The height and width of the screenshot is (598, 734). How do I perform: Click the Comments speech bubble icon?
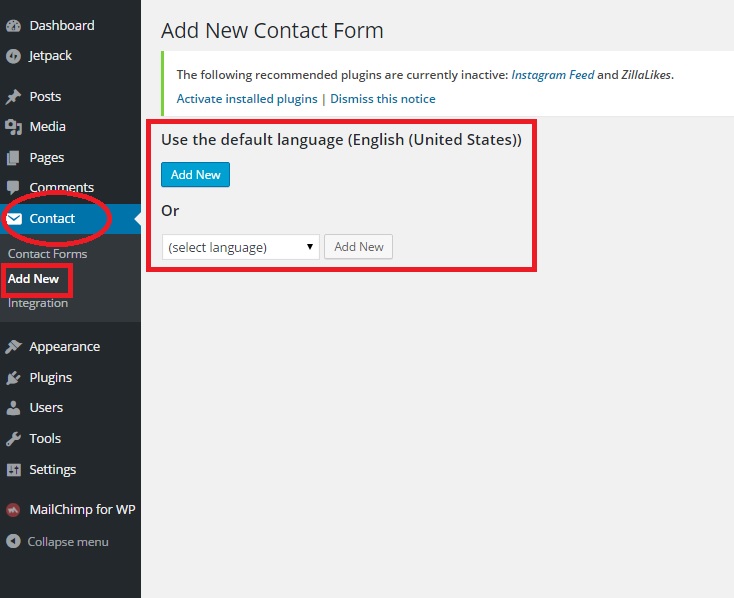tap(13, 188)
